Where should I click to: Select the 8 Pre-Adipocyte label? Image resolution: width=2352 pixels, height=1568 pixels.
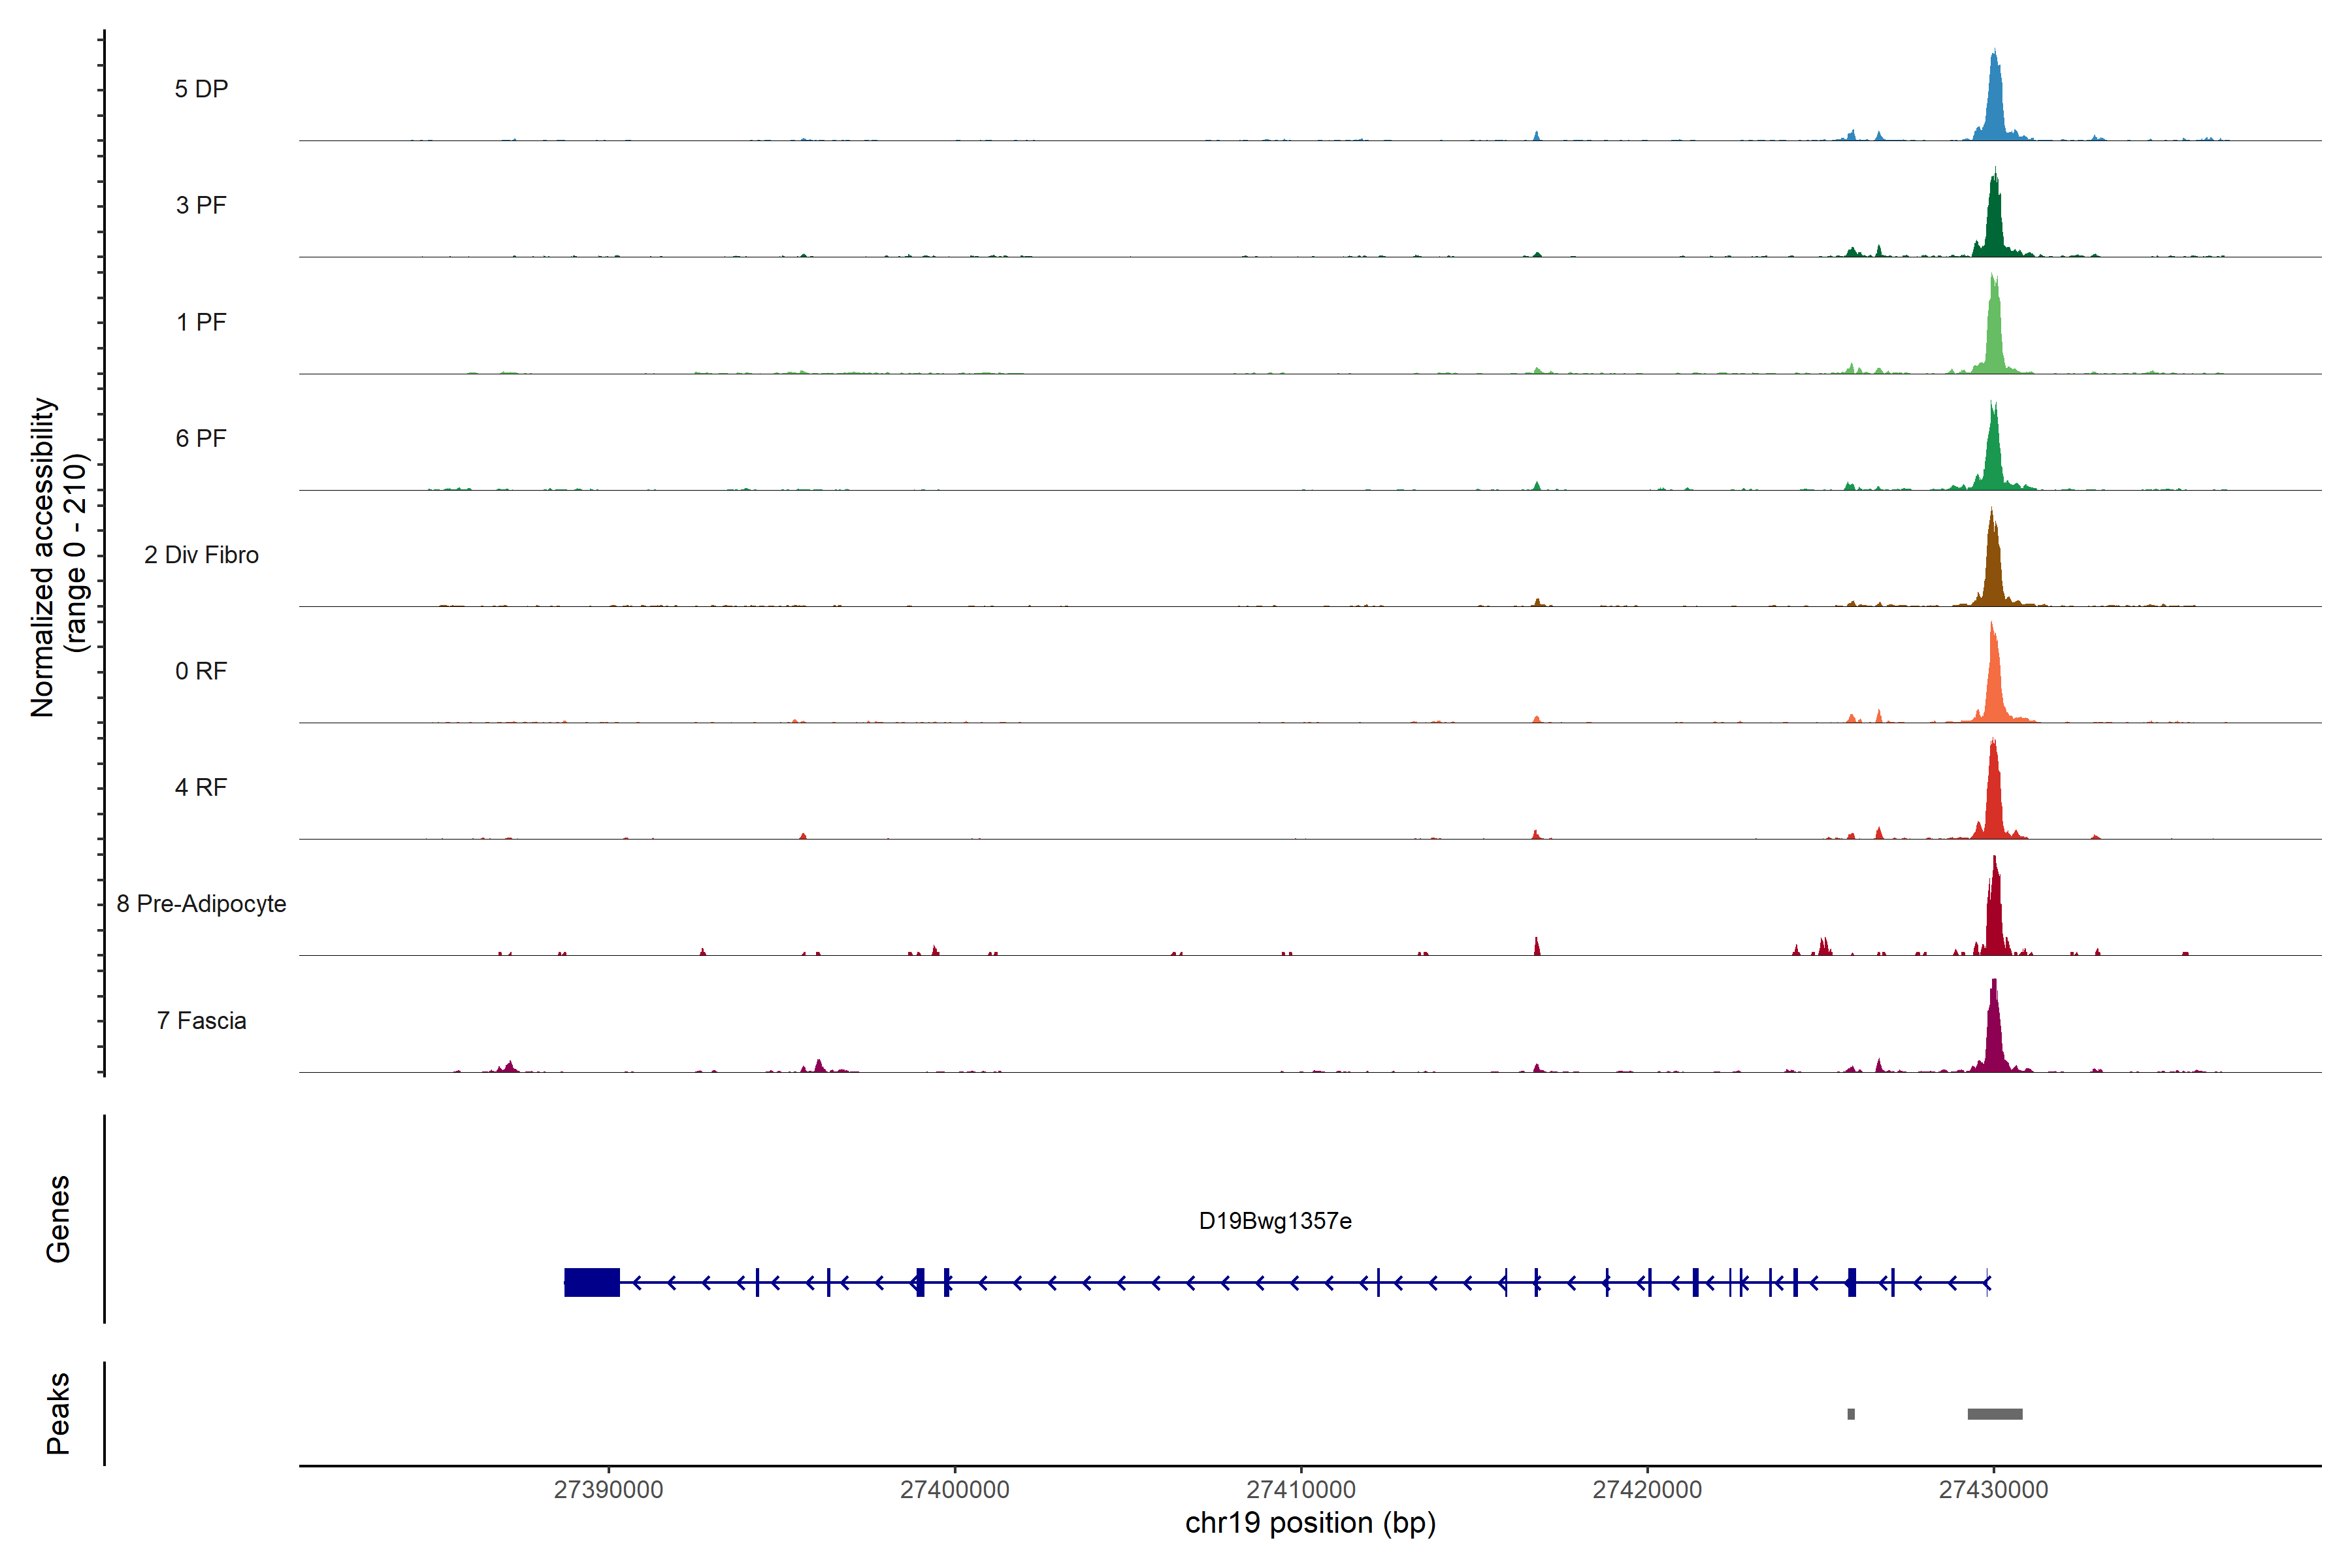tap(201, 904)
